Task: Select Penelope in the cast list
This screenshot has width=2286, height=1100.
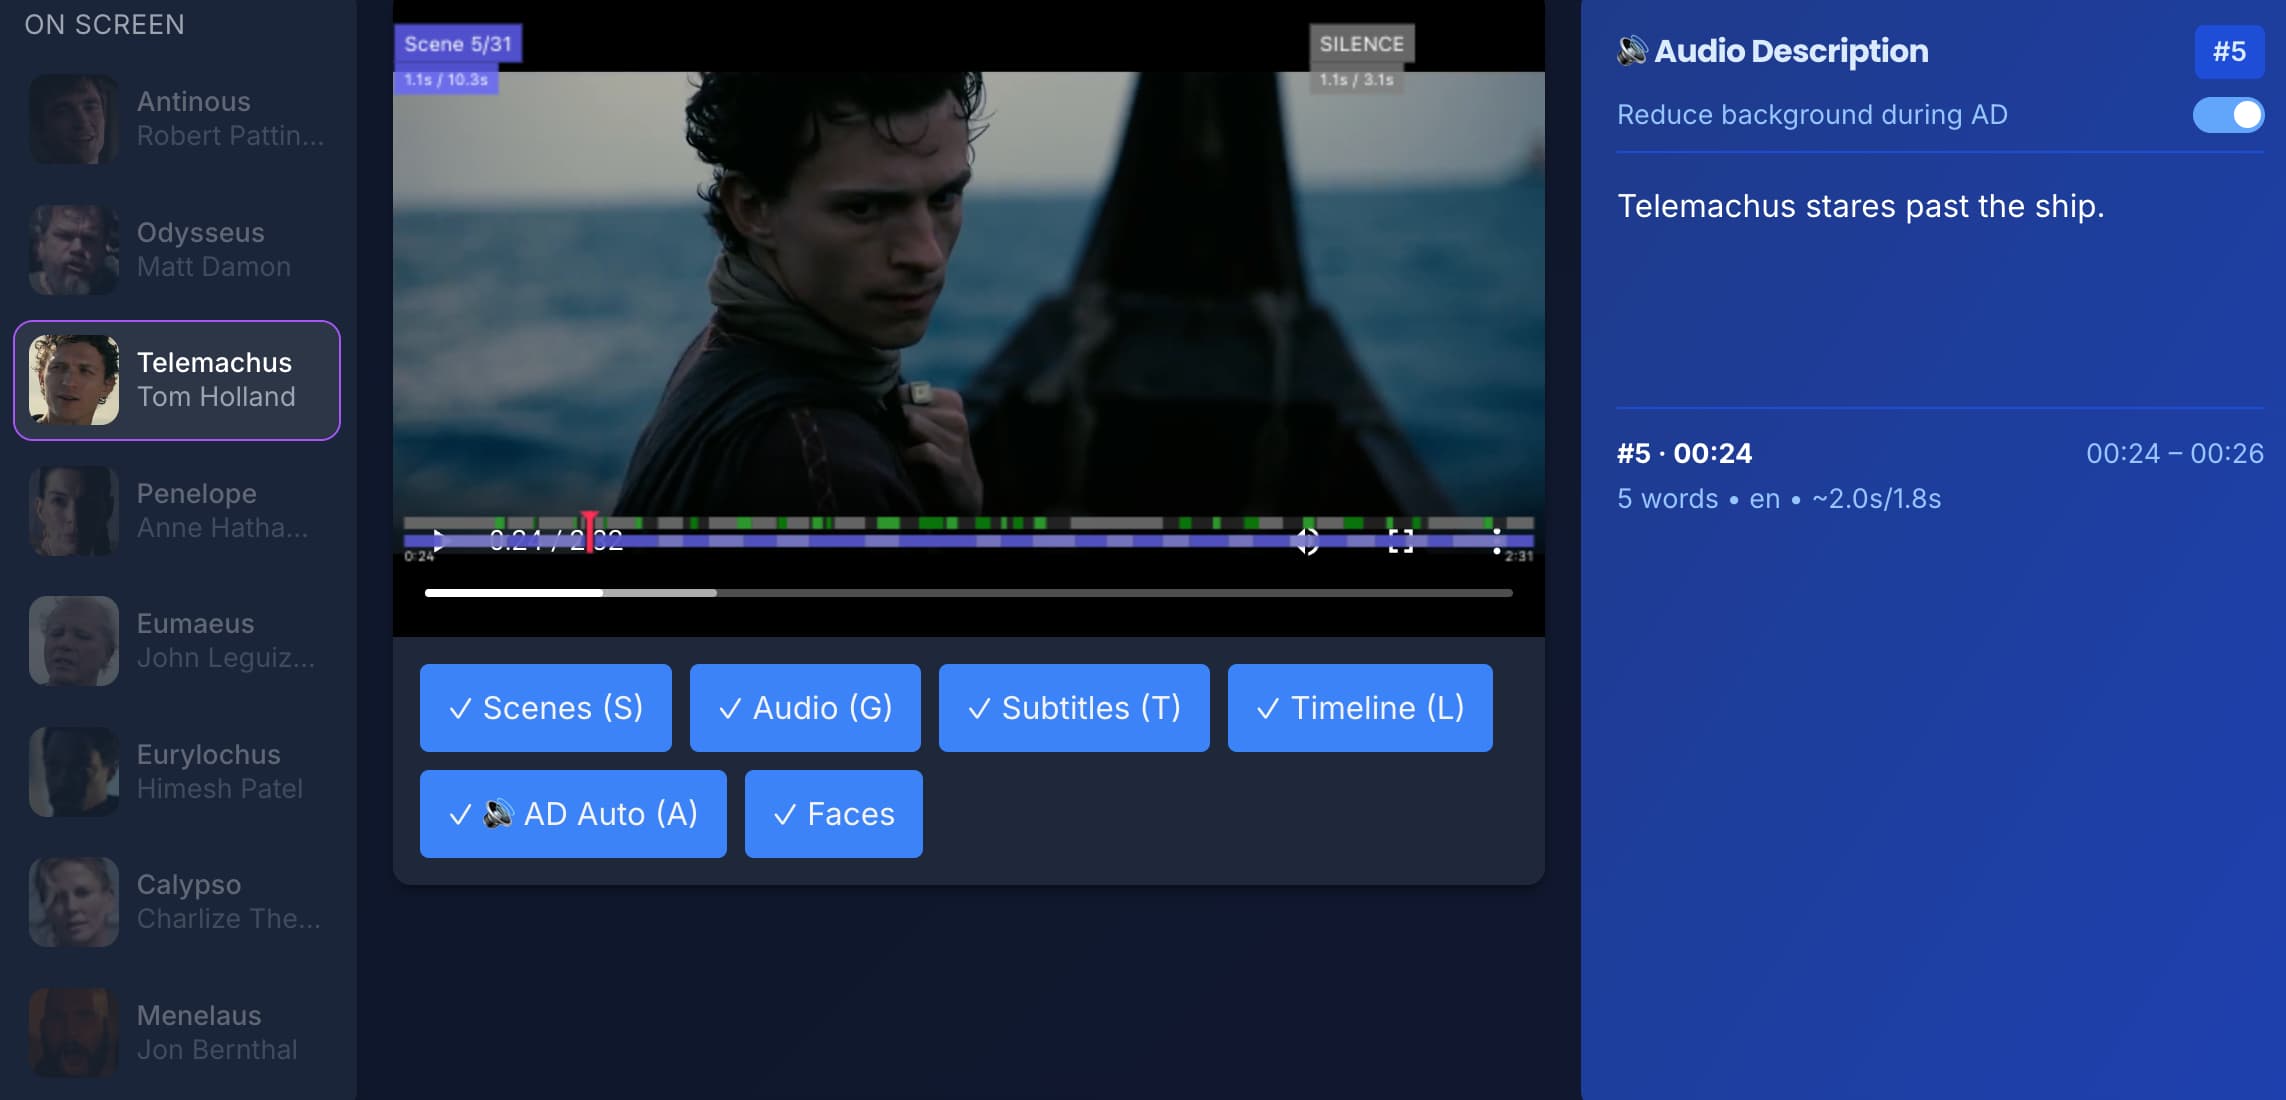Action: tap(177, 511)
